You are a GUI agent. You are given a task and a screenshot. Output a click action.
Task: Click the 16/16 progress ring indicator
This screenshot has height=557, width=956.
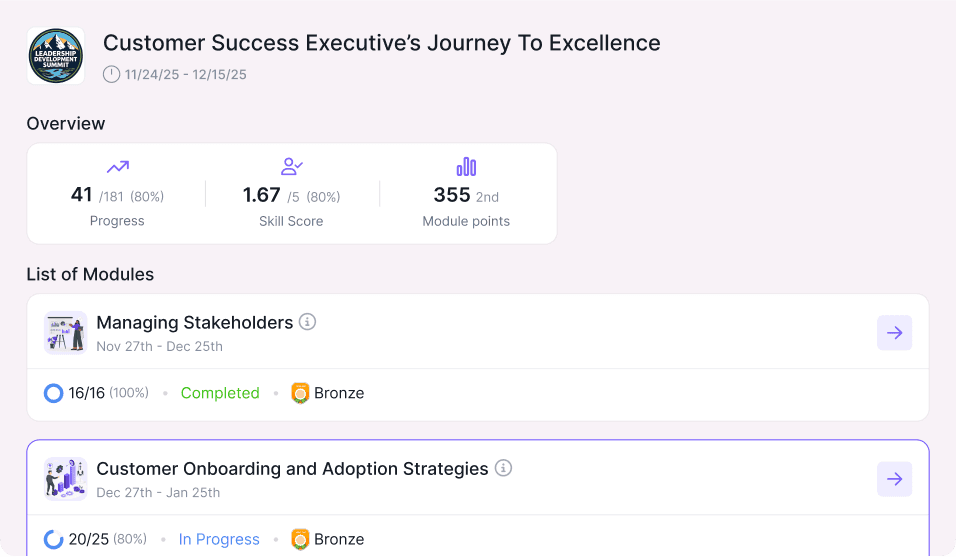(x=54, y=393)
